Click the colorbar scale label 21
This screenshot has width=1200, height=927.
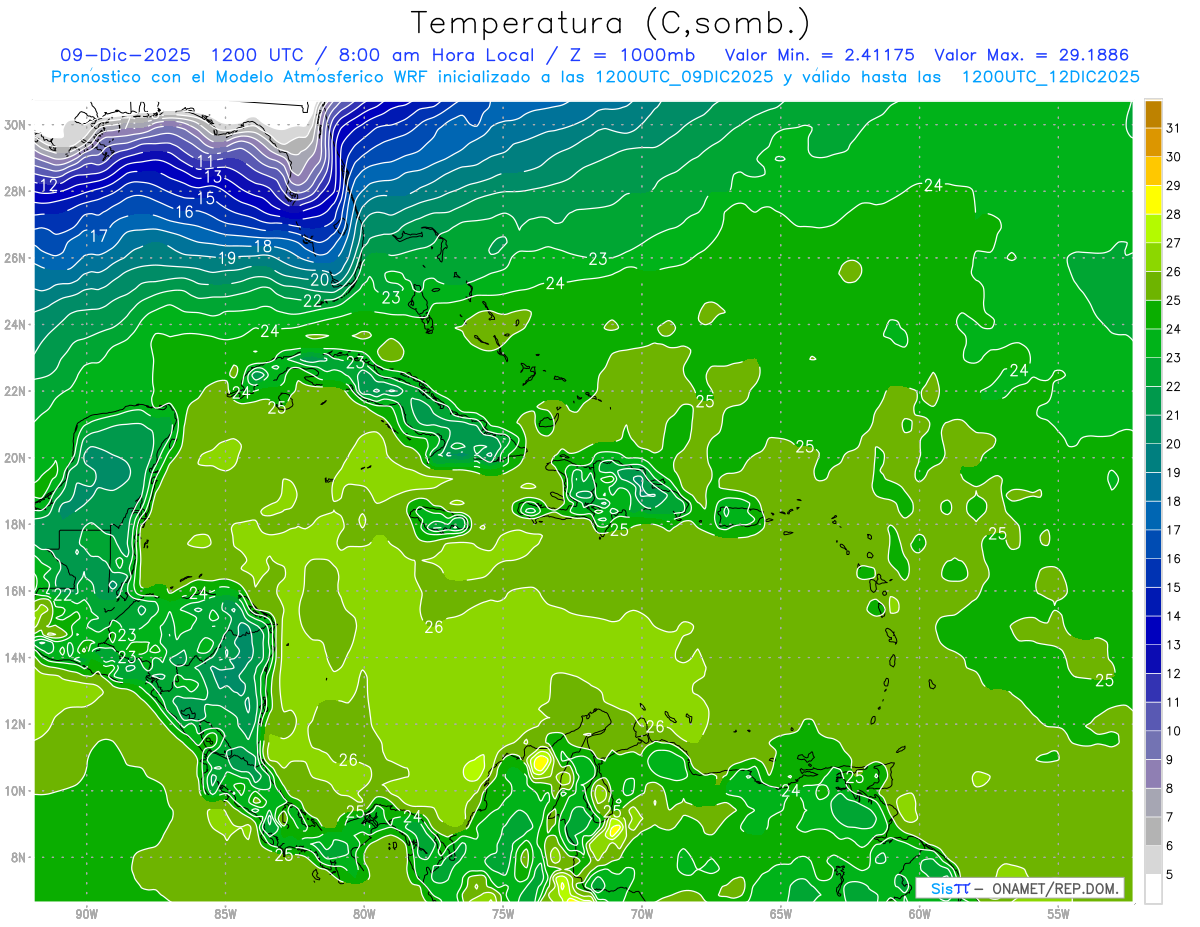coord(1174,415)
